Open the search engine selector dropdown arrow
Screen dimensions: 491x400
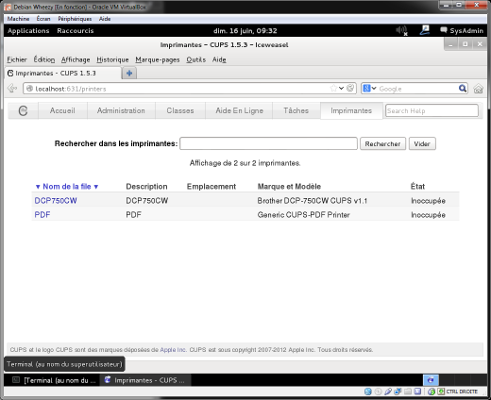pos(374,88)
